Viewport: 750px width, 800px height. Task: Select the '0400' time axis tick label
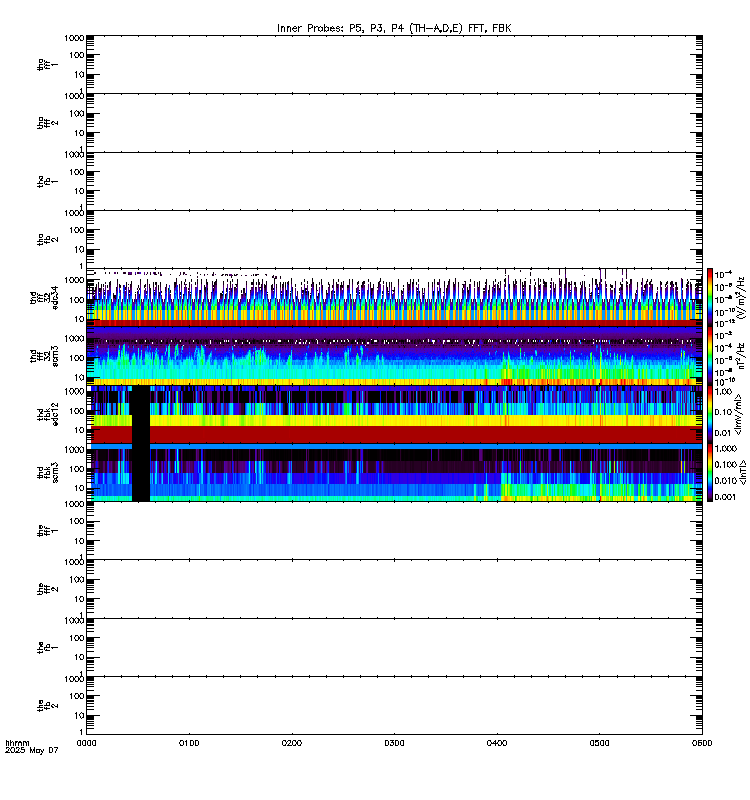497,743
